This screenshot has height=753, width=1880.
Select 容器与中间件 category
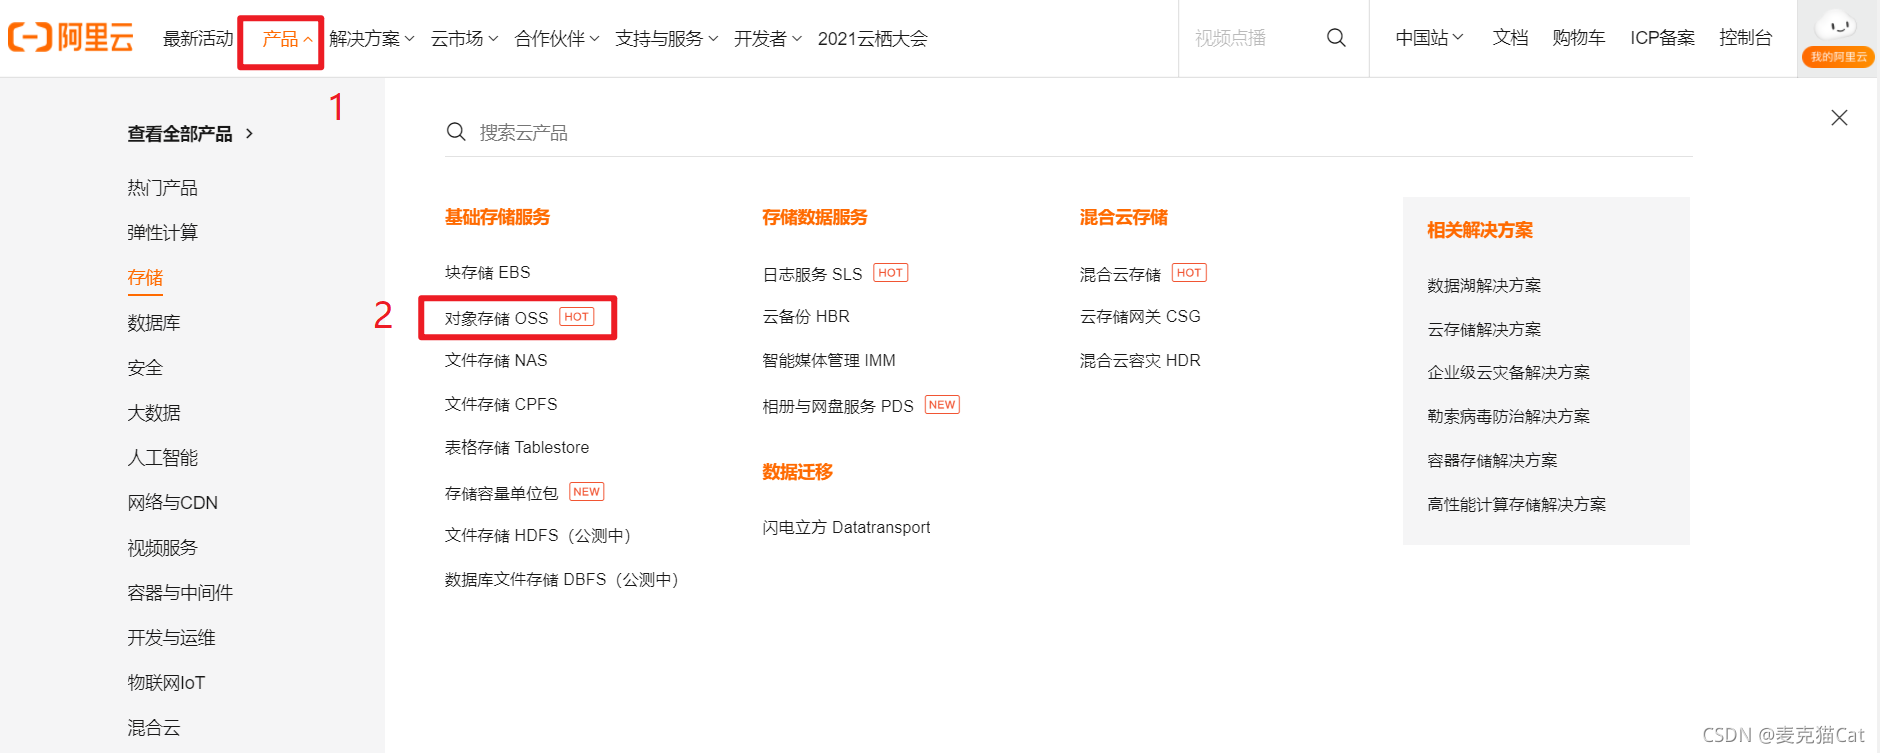(180, 593)
